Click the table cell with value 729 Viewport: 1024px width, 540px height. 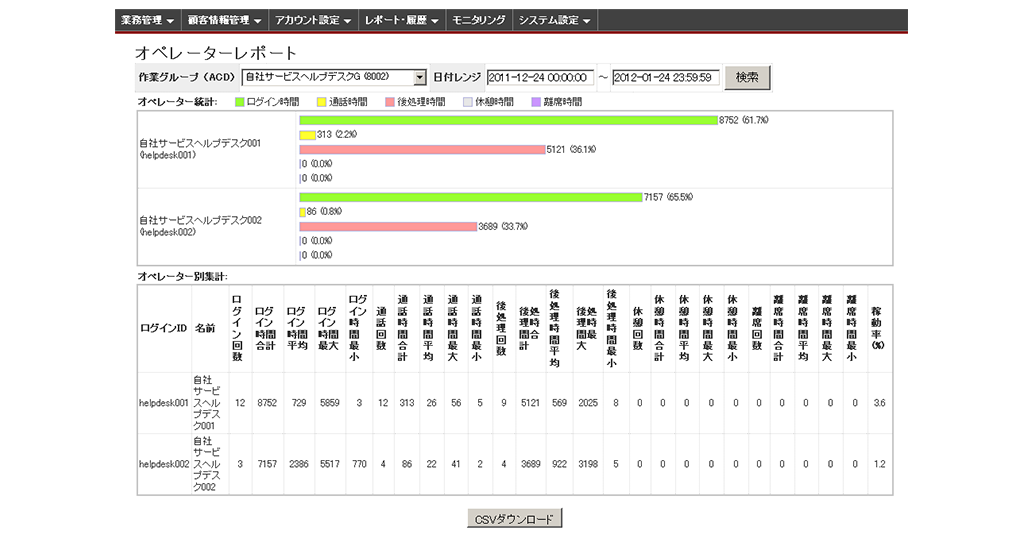click(299, 404)
